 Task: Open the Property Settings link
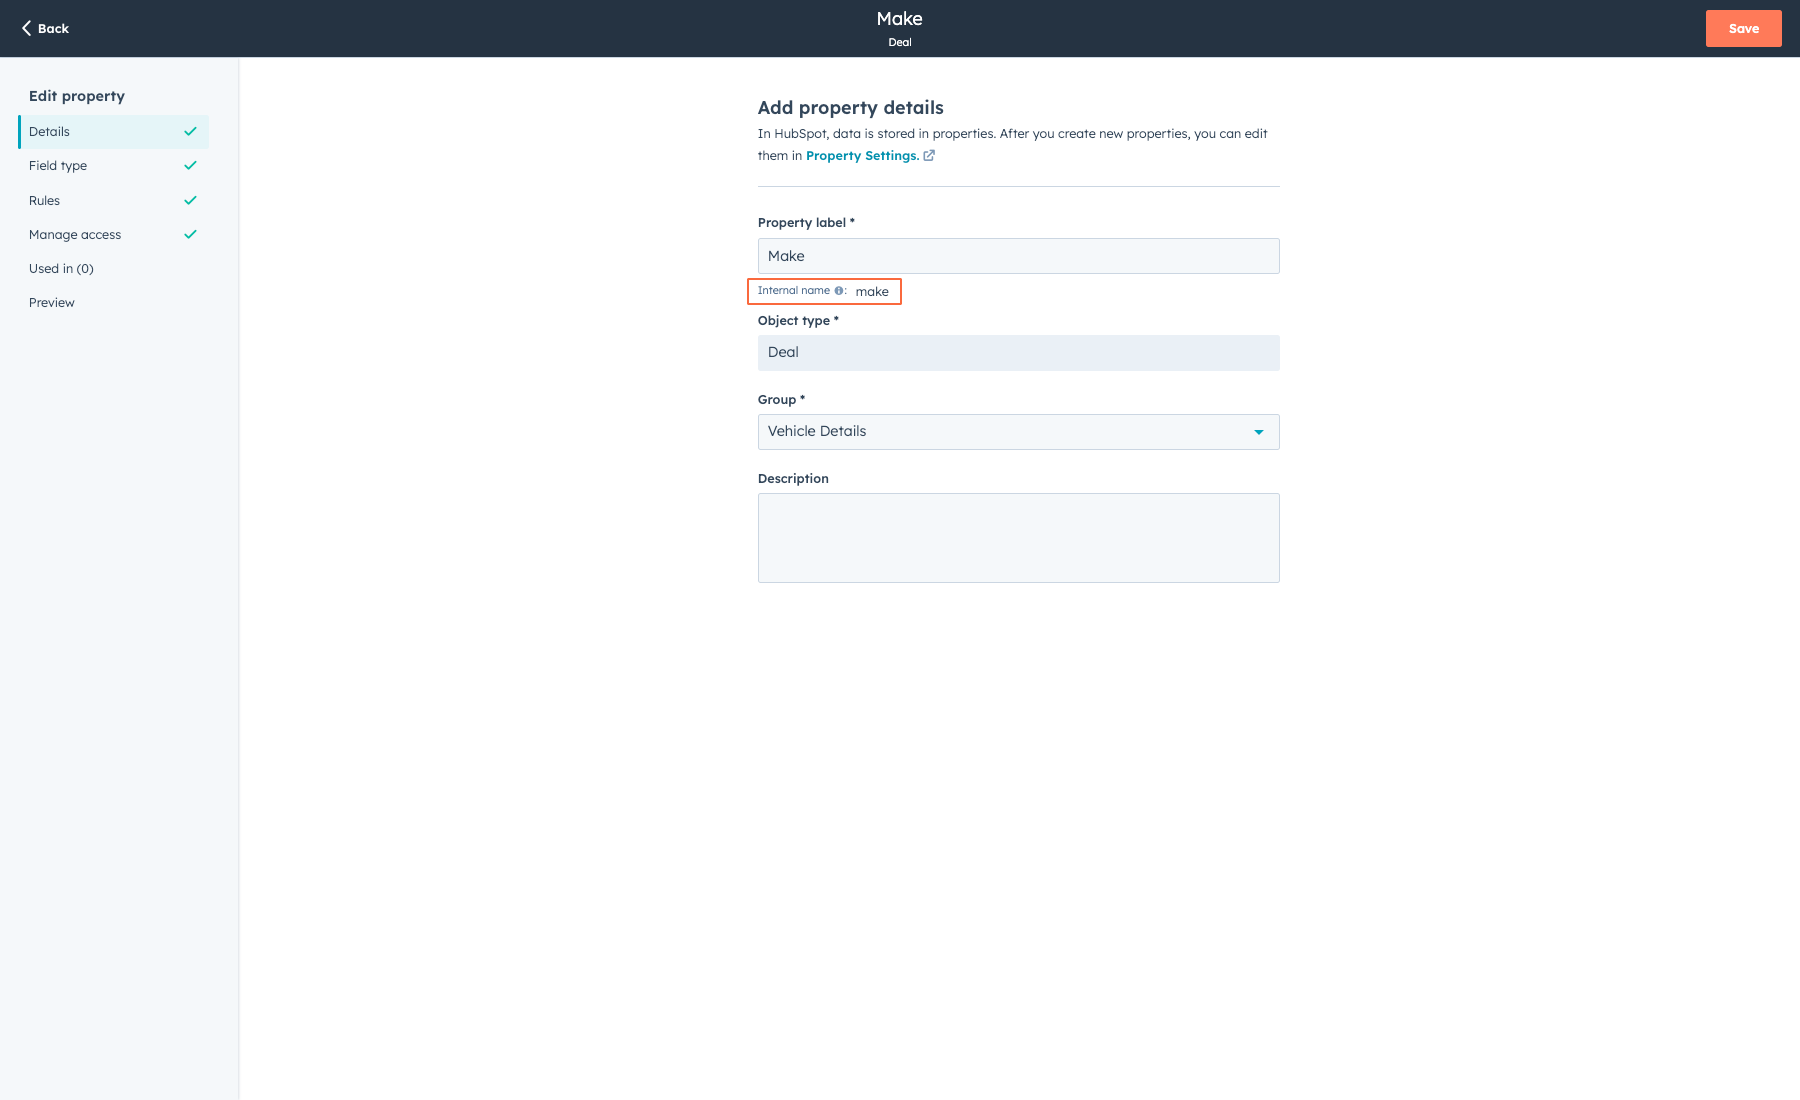[862, 155]
